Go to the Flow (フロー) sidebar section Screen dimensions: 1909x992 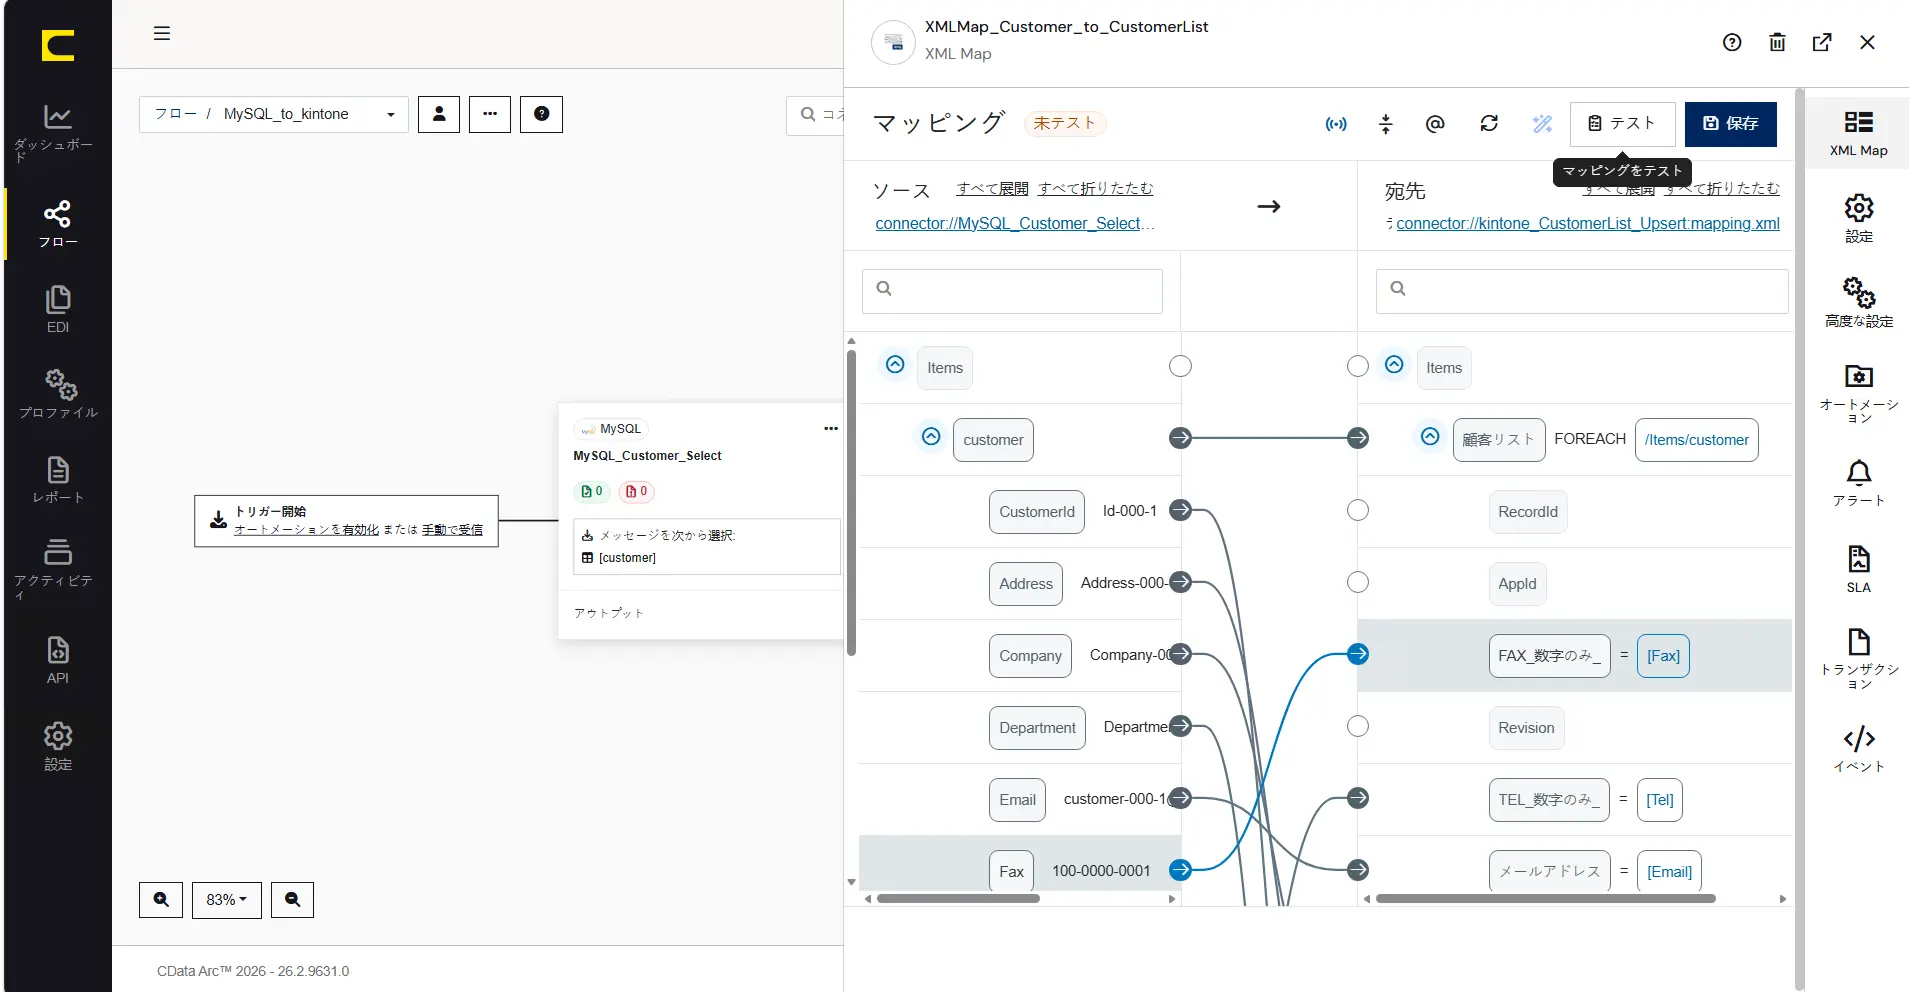click(57, 224)
